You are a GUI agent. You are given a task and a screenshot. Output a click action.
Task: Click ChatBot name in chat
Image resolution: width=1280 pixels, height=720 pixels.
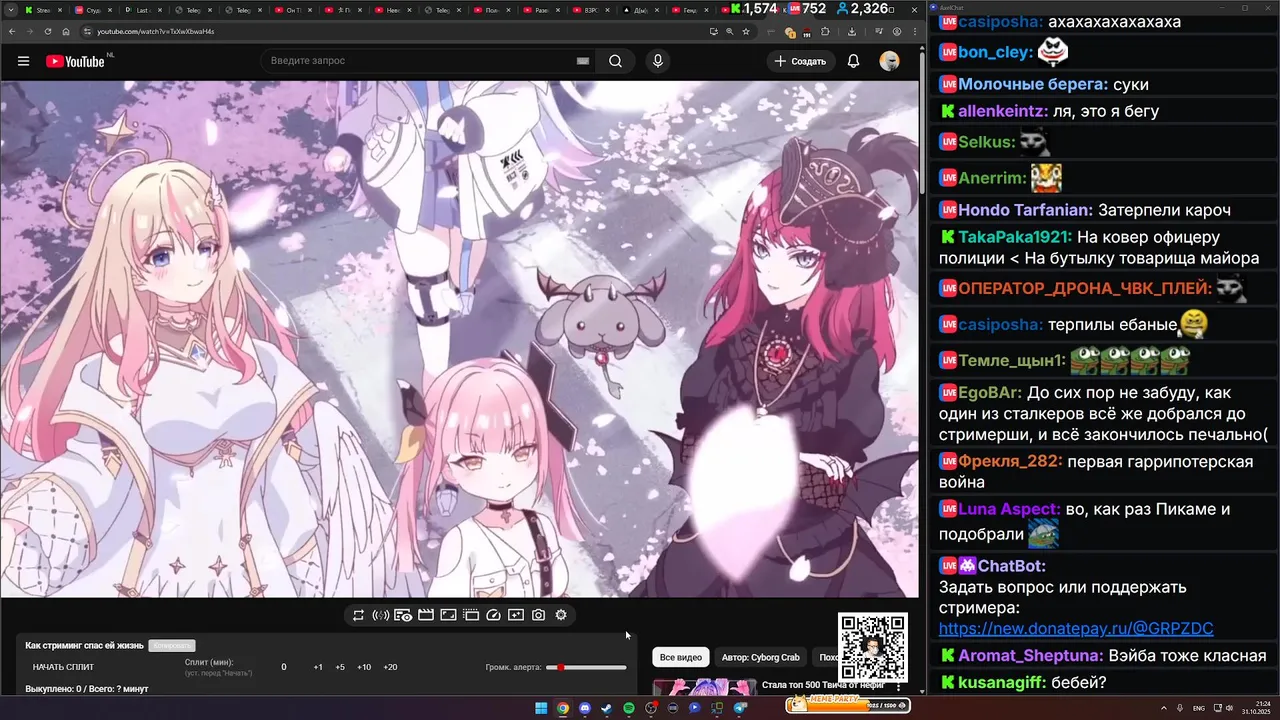click(x=1011, y=567)
